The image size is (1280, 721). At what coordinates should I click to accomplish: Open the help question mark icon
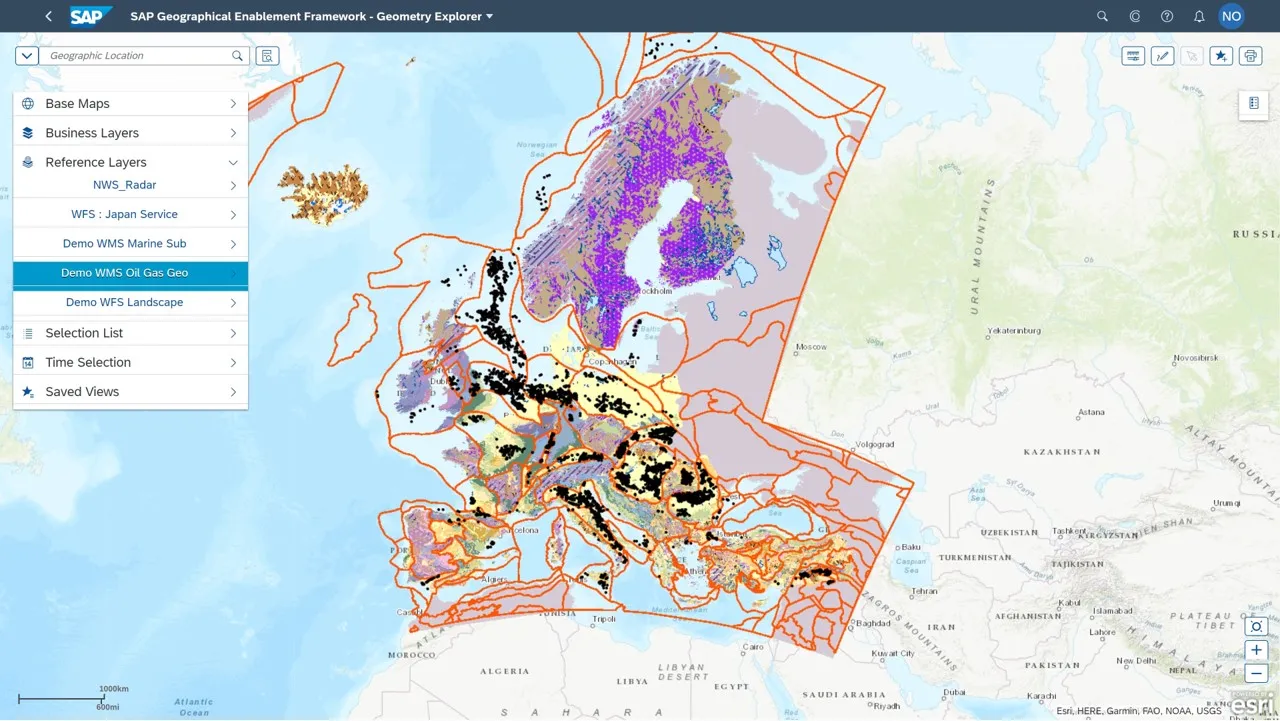coord(1167,16)
